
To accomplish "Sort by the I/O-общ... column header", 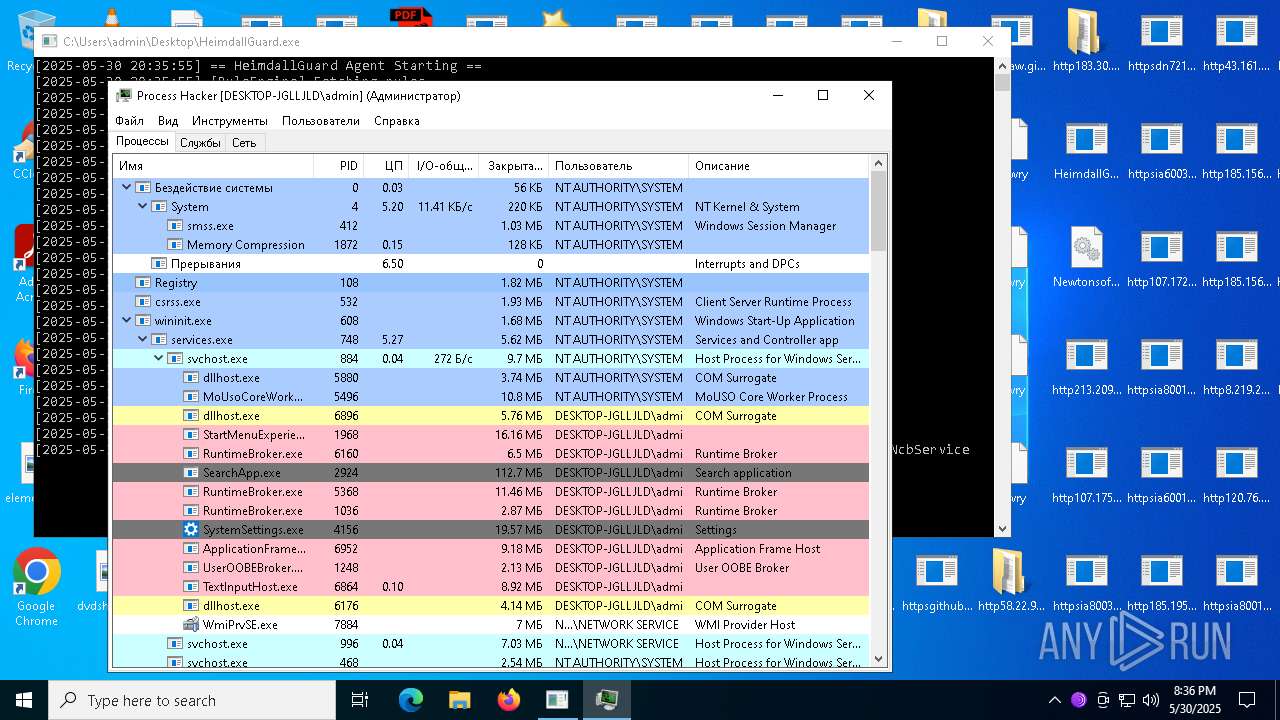I will tap(445, 166).
